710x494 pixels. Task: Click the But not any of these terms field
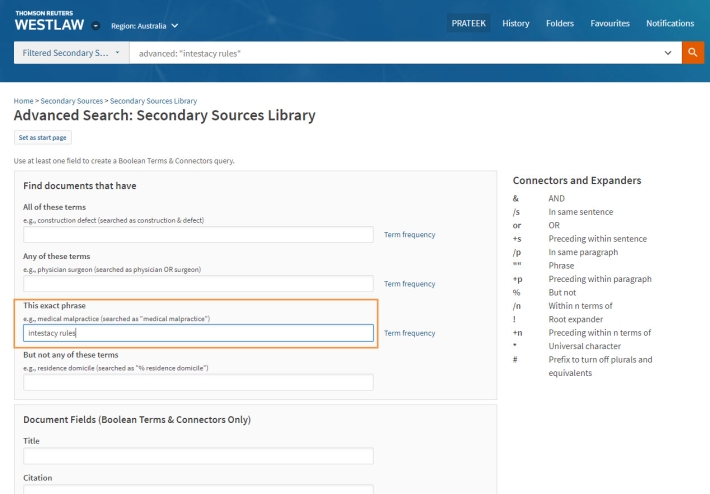pyautogui.click(x=198, y=382)
